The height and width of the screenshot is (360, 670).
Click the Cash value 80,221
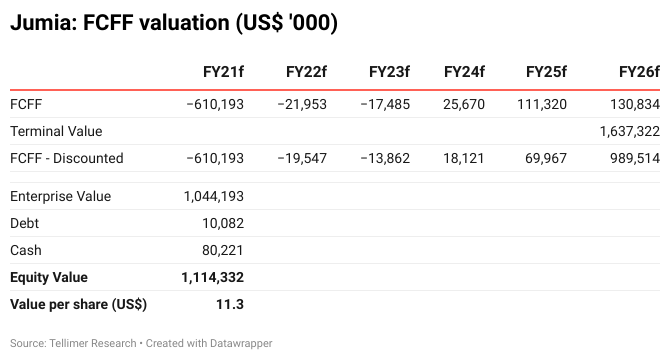click(223, 250)
